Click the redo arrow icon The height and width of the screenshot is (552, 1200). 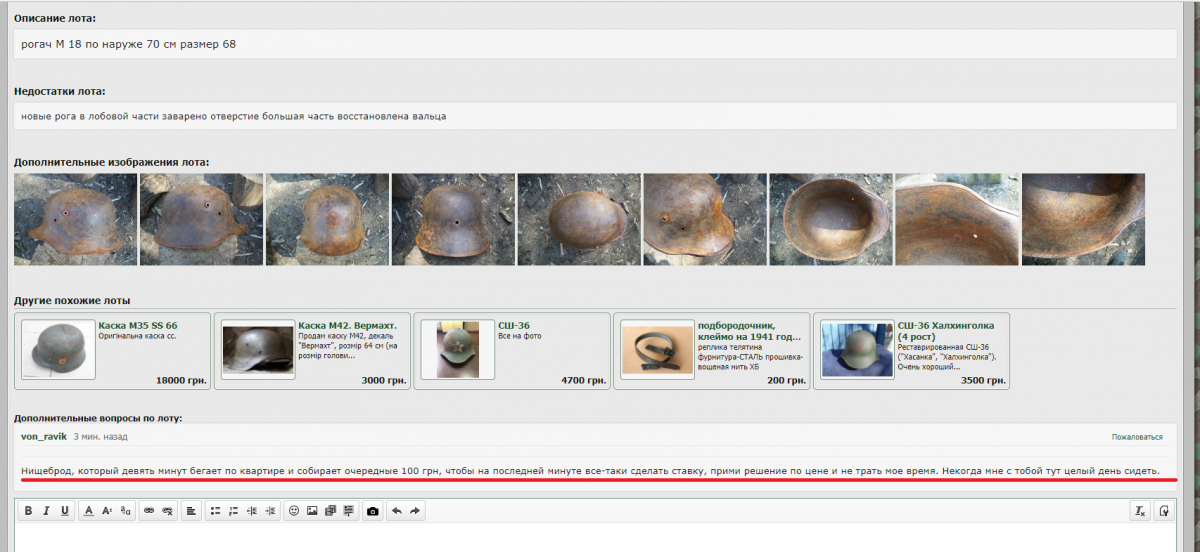(x=415, y=511)
